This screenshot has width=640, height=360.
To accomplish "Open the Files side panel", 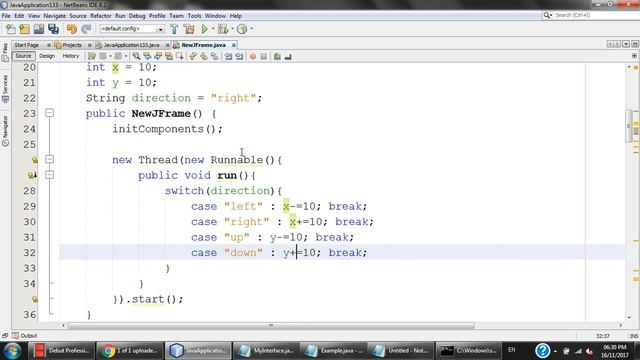I will [5, 53].
